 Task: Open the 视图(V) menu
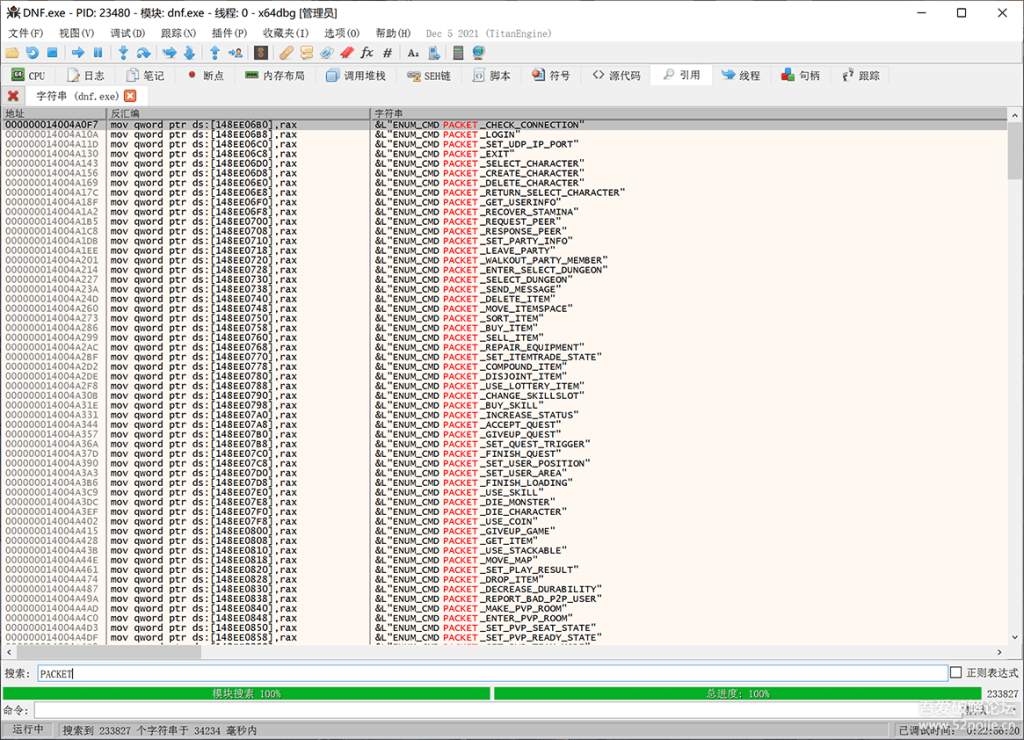(76, 33)
